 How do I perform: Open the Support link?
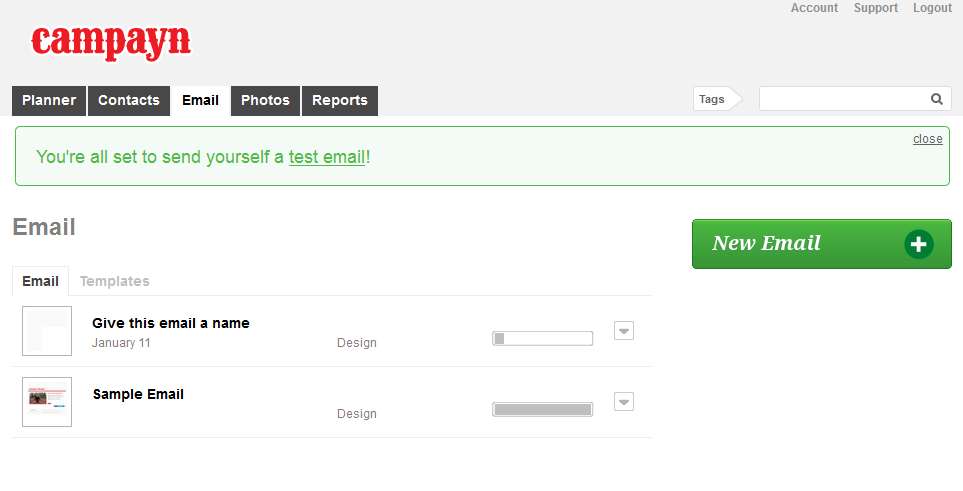tap(875, 8)
